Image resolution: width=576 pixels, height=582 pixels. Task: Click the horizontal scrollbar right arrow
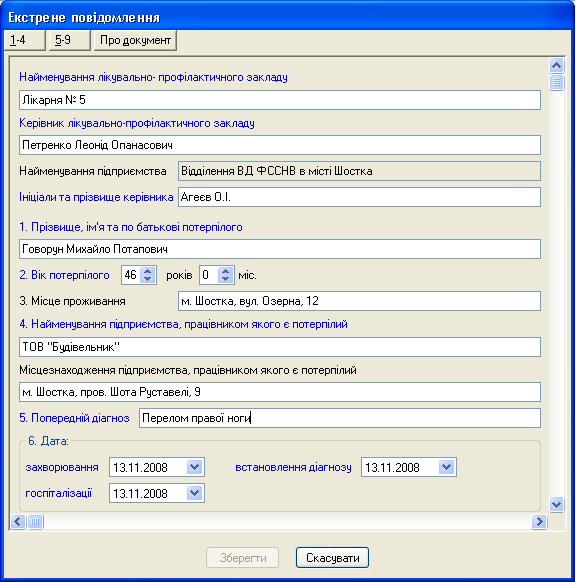539,521
